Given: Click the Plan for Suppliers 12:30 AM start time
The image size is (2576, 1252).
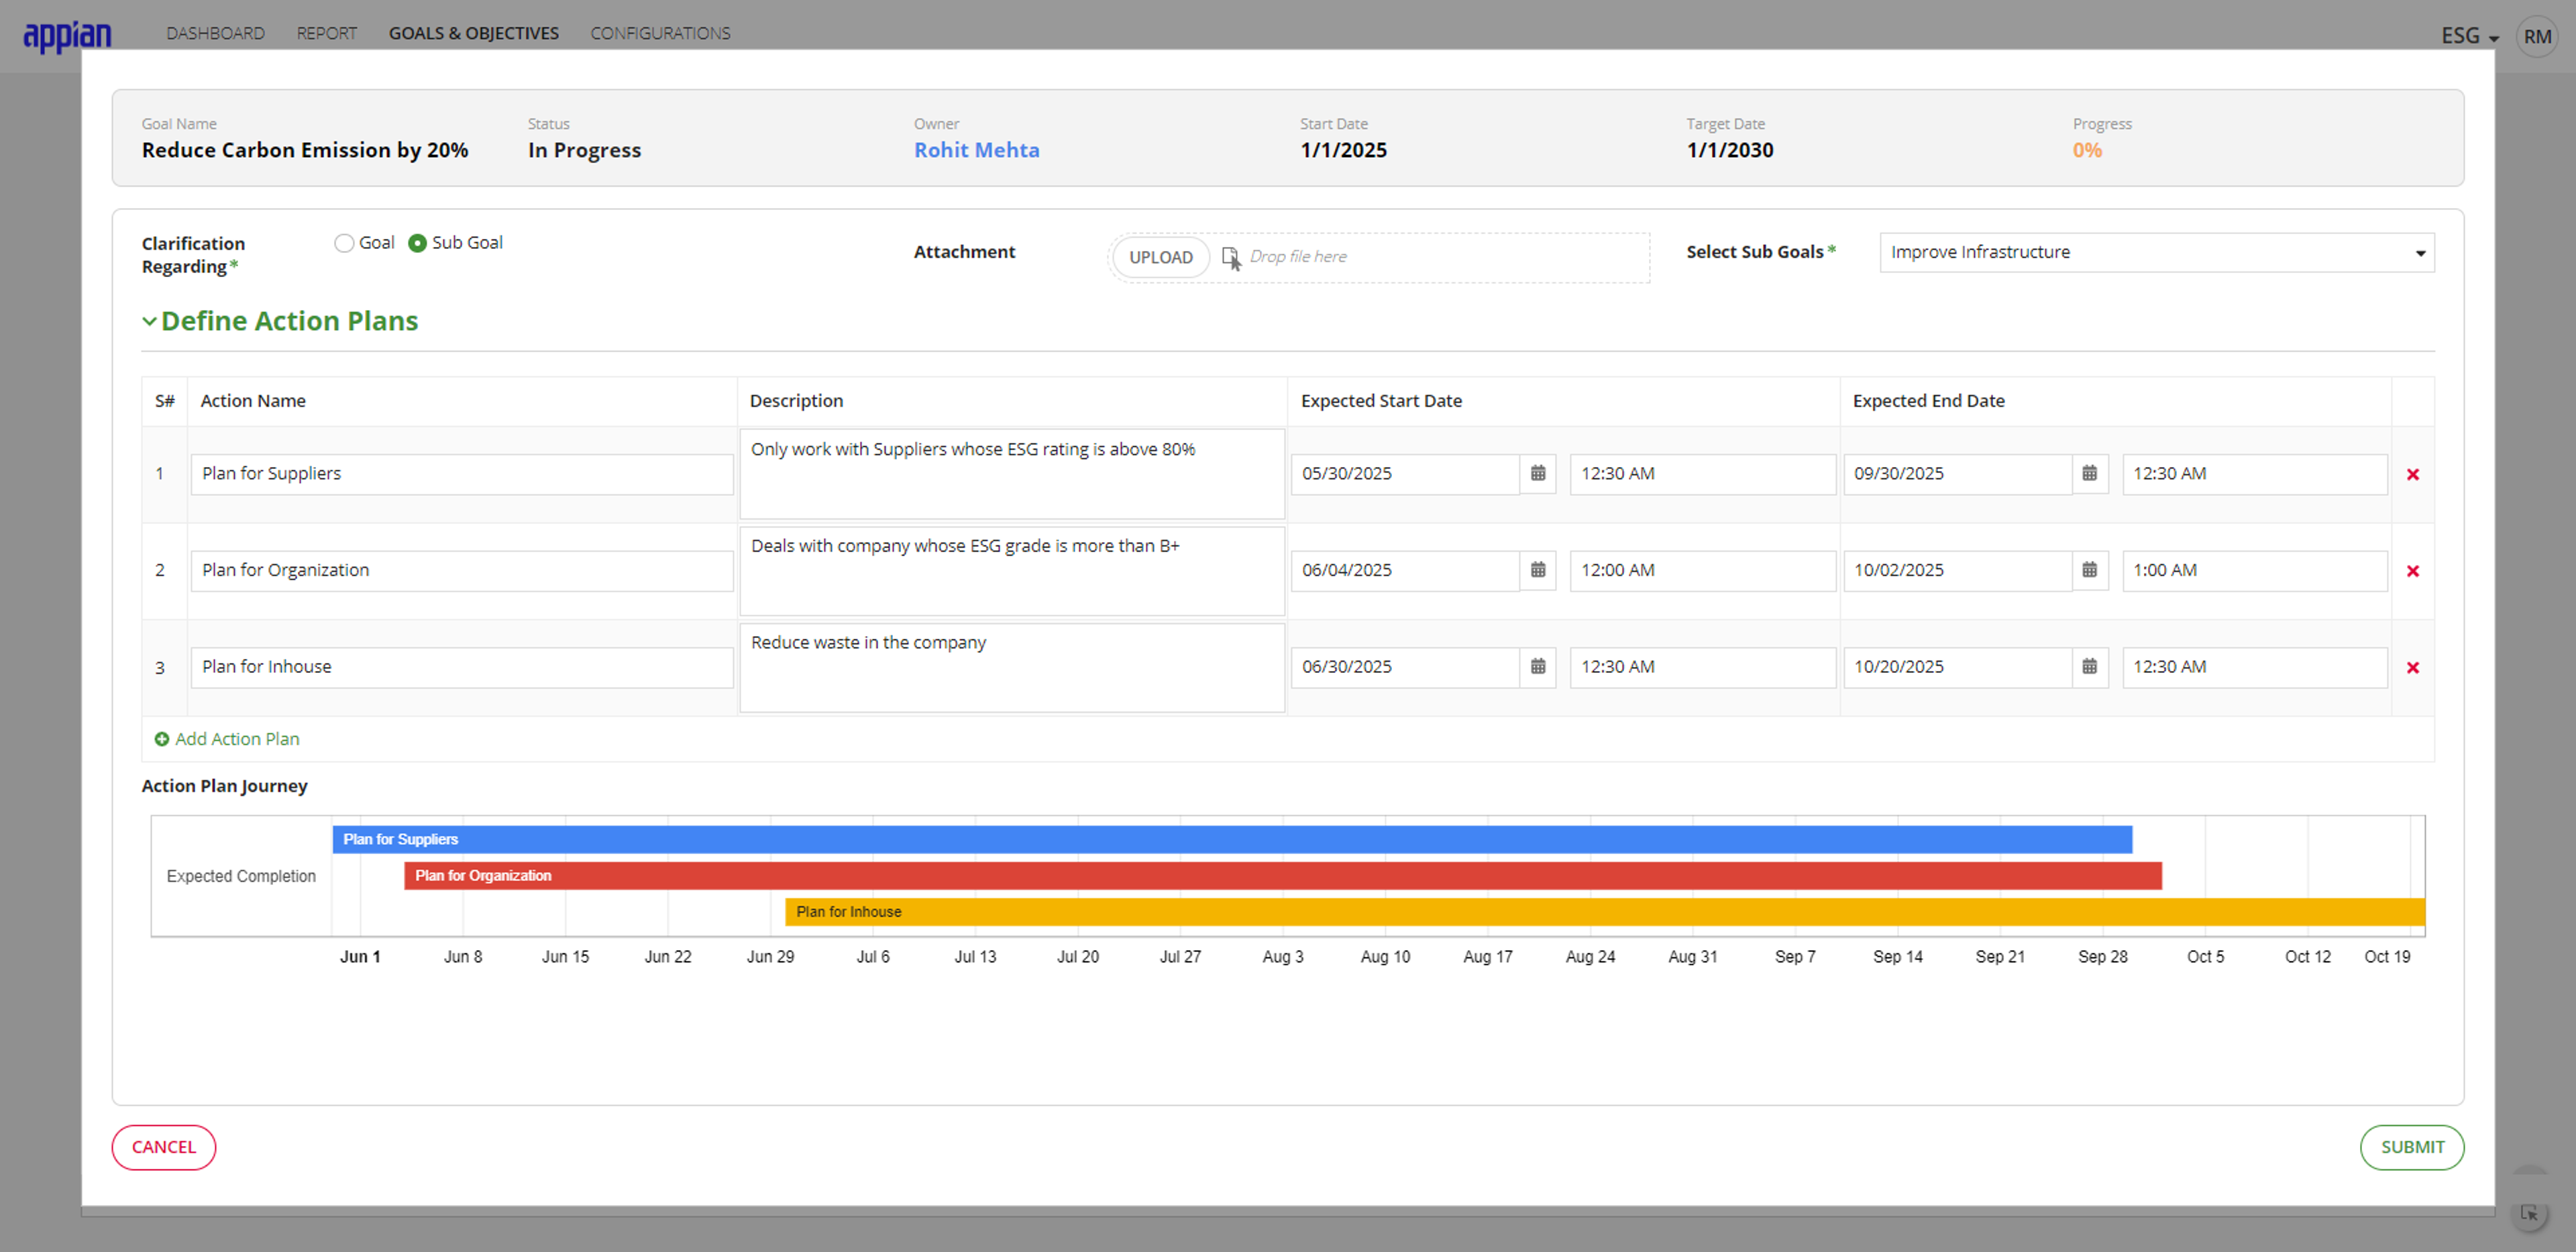Looking at the screenshot, I should [1702, 474].
